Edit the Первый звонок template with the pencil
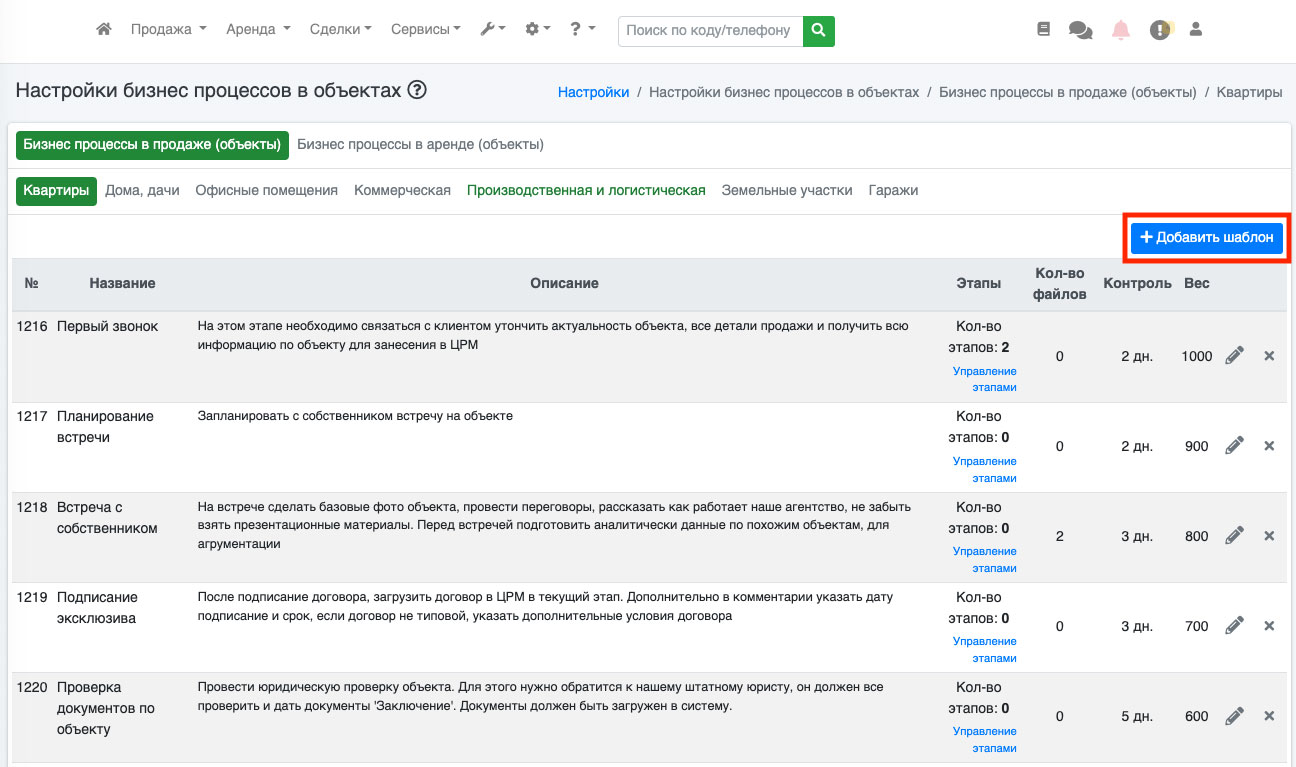This screenshot has height=767, width=1296. 1234,356
